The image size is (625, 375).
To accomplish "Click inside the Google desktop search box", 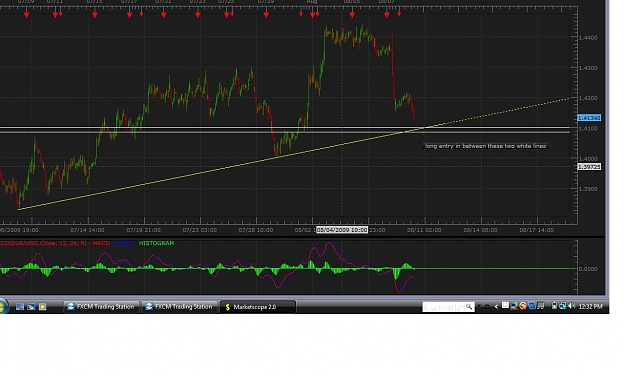I will [x=443, y=307].
